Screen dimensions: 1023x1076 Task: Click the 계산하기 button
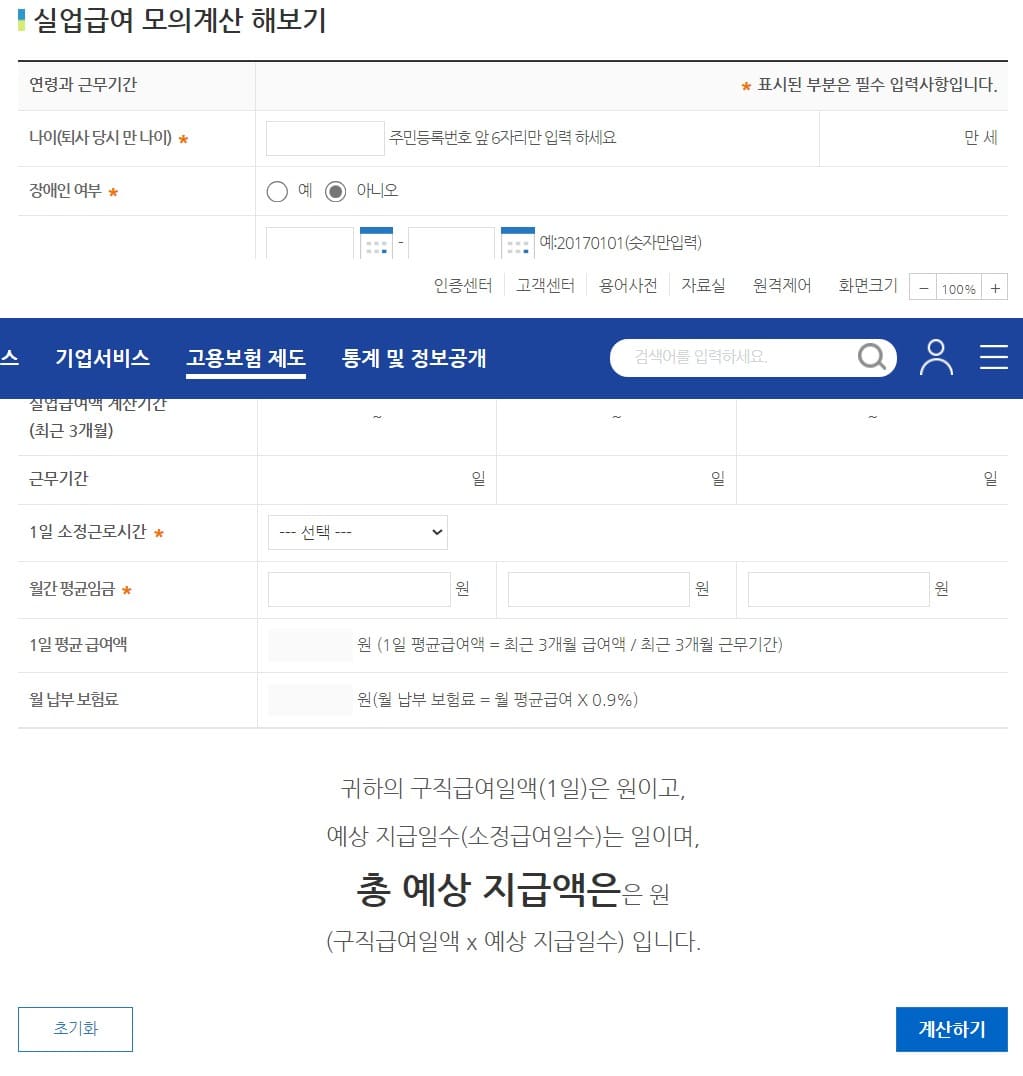[x=950, y=1029]
